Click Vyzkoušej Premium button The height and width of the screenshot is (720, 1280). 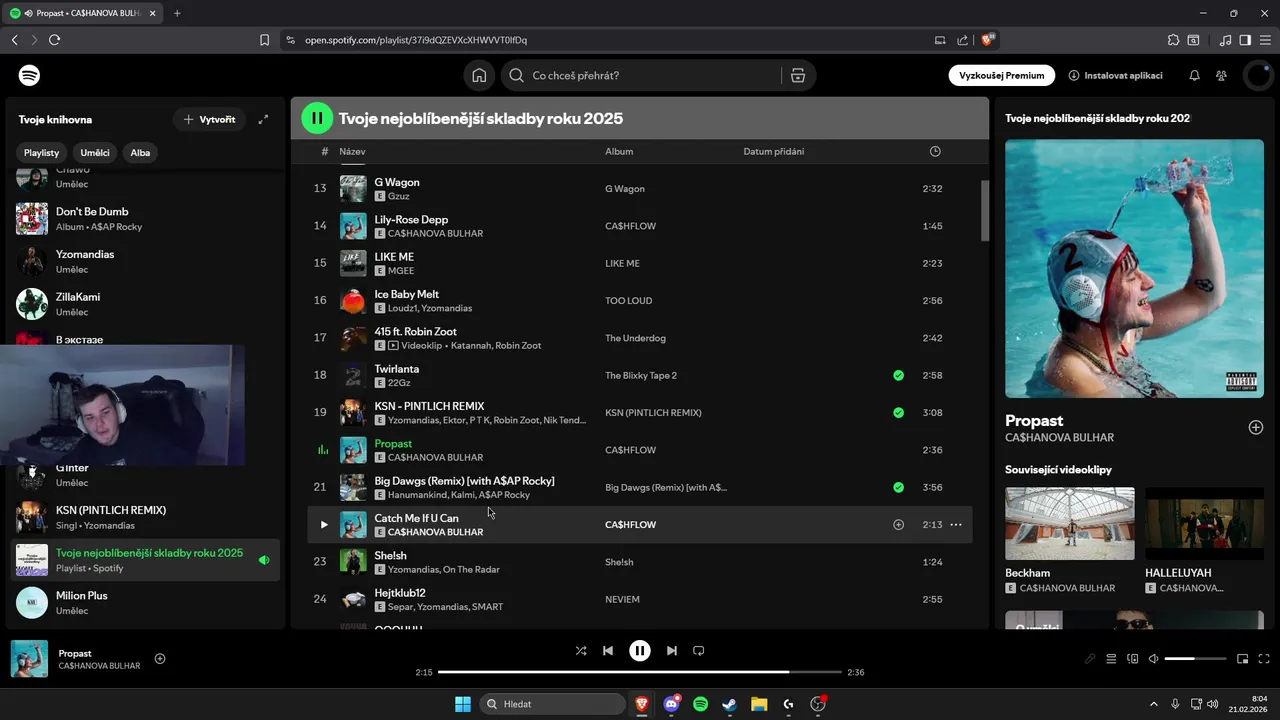(x=1002, y=75)
